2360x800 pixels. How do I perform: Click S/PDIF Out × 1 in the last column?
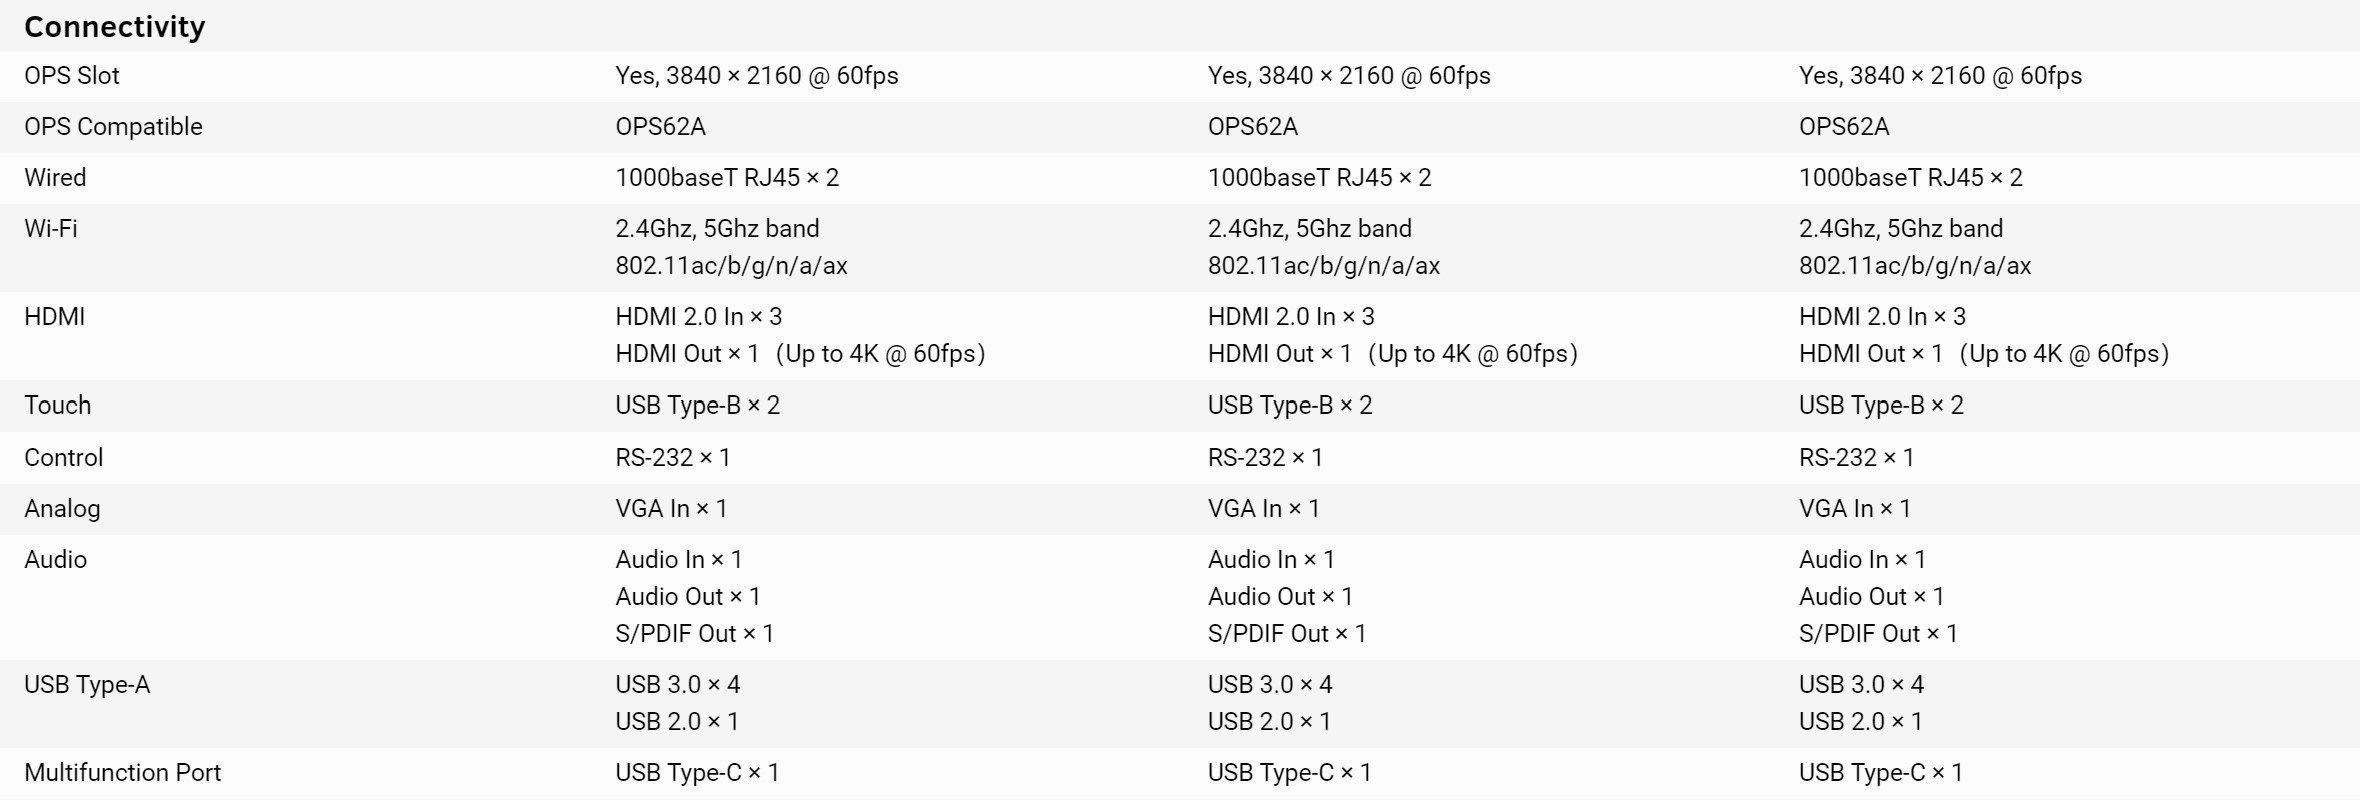point(1878,634)
